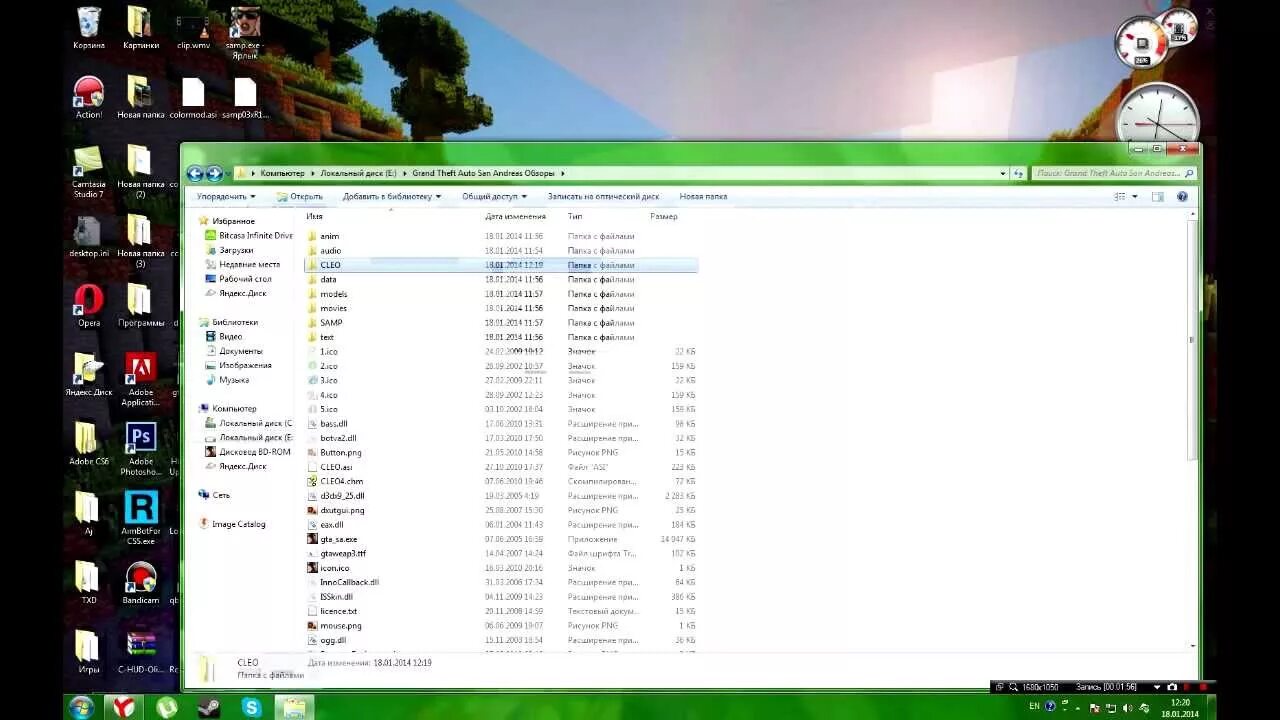Go forward in Explorer navigation
The width and height of the screenshot is (1280, 720).
214,173
